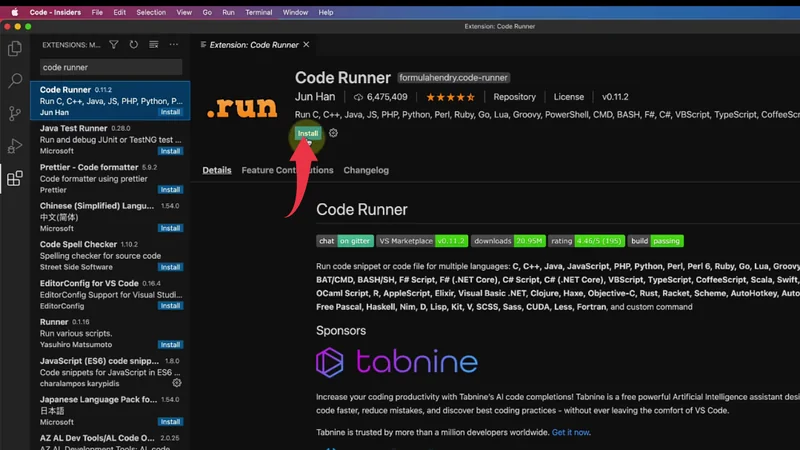Refresh the extensions list
Viewport: 800px width, 450px height.
pyautogui.click(x=133, y=45)
